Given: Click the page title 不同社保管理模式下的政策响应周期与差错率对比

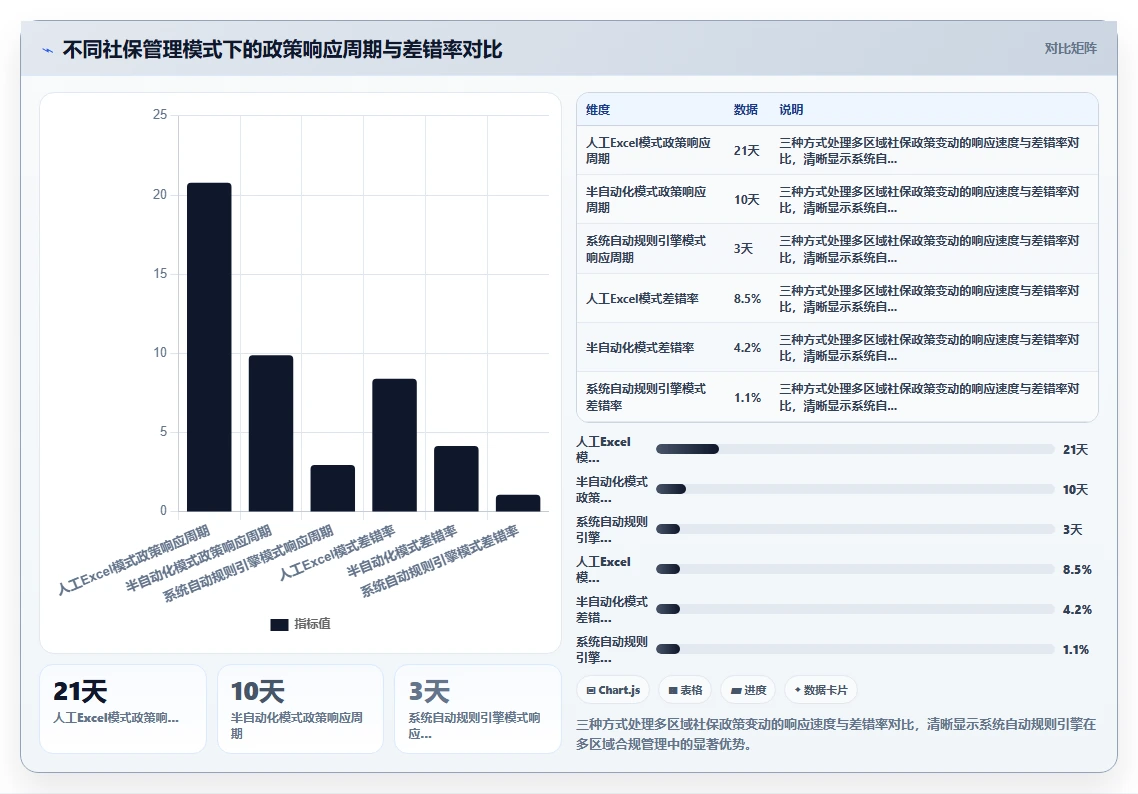Looking at the screenshot, I should (282, 49).
